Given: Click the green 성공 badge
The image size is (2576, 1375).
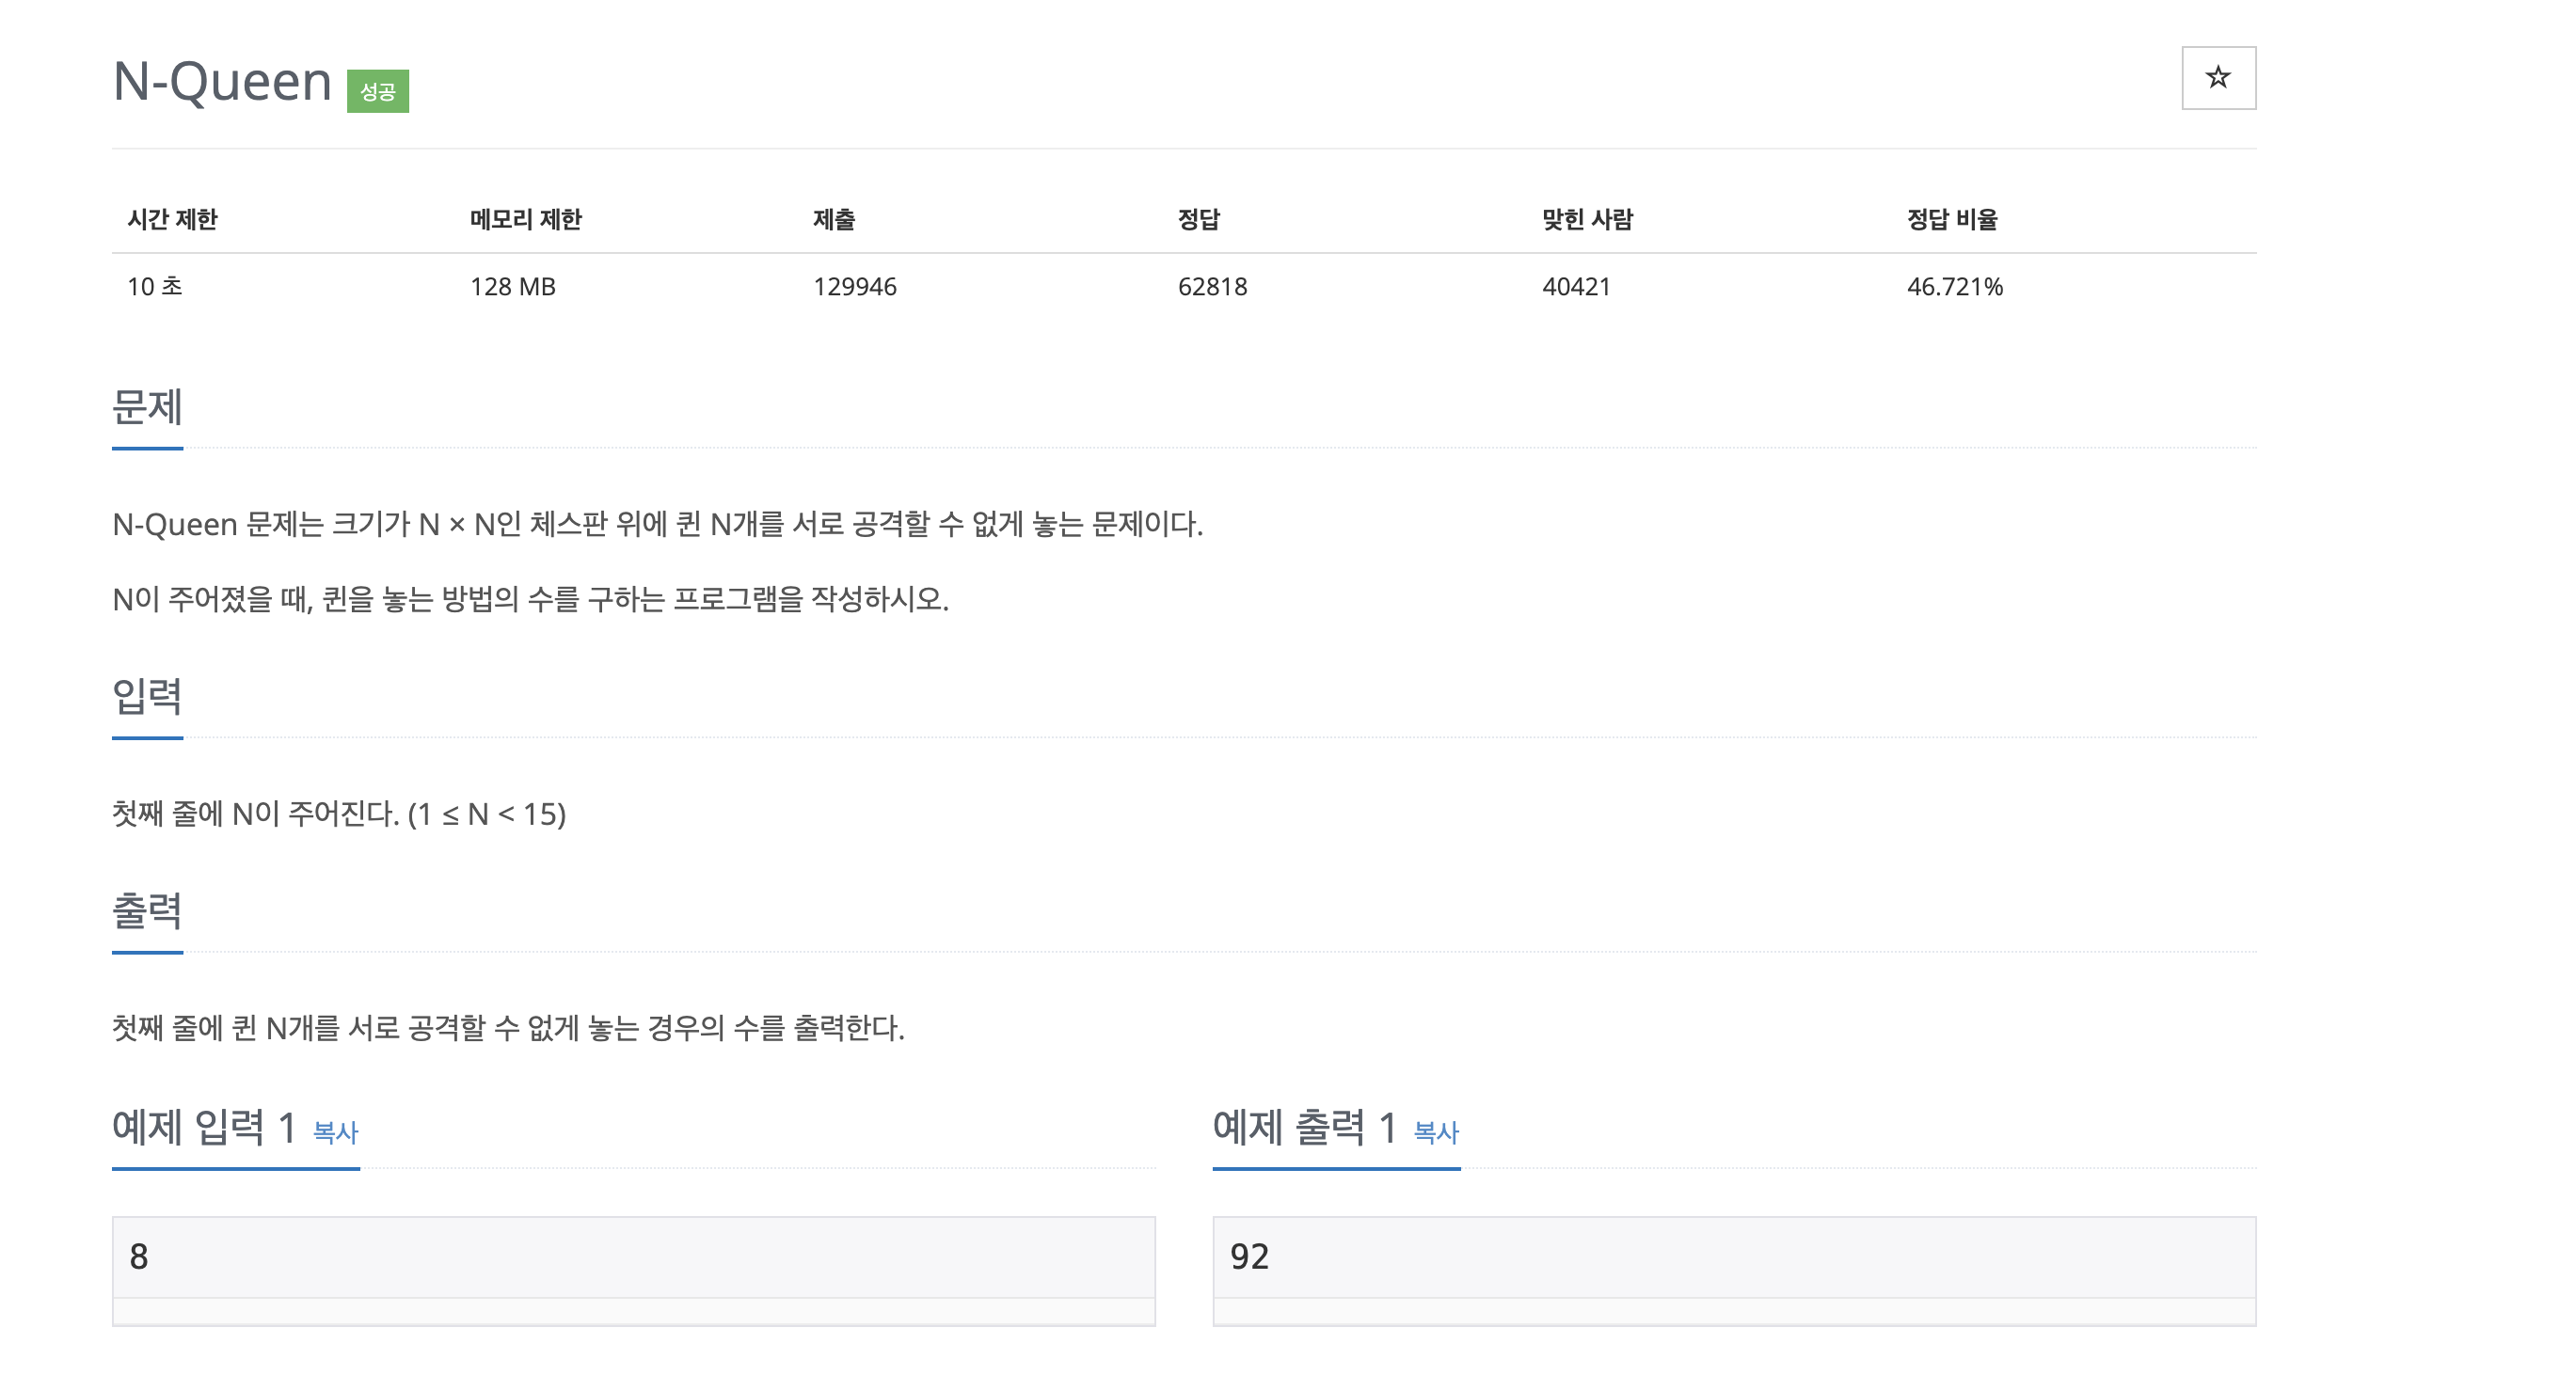Looking at the screenshot, I should pos(377,92).
